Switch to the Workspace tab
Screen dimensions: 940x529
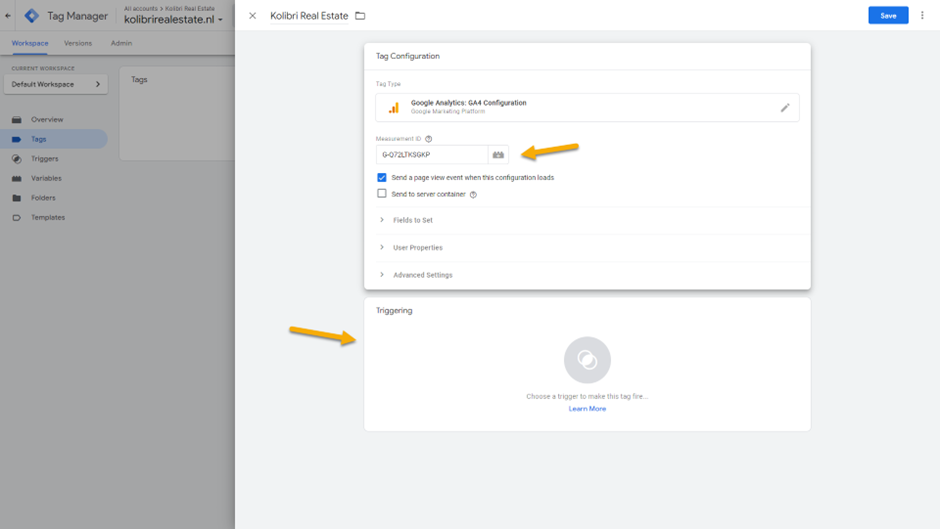coord(30,43)
